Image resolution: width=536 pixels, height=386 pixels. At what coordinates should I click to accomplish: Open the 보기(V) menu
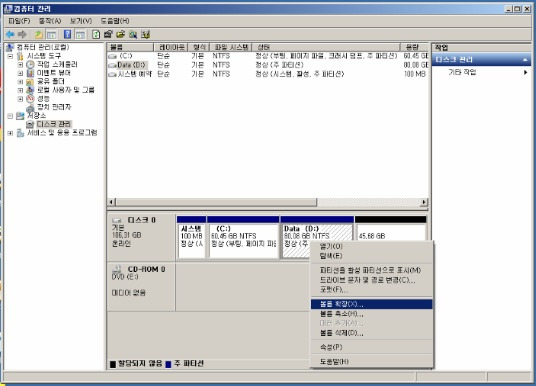tap(81, 21)
